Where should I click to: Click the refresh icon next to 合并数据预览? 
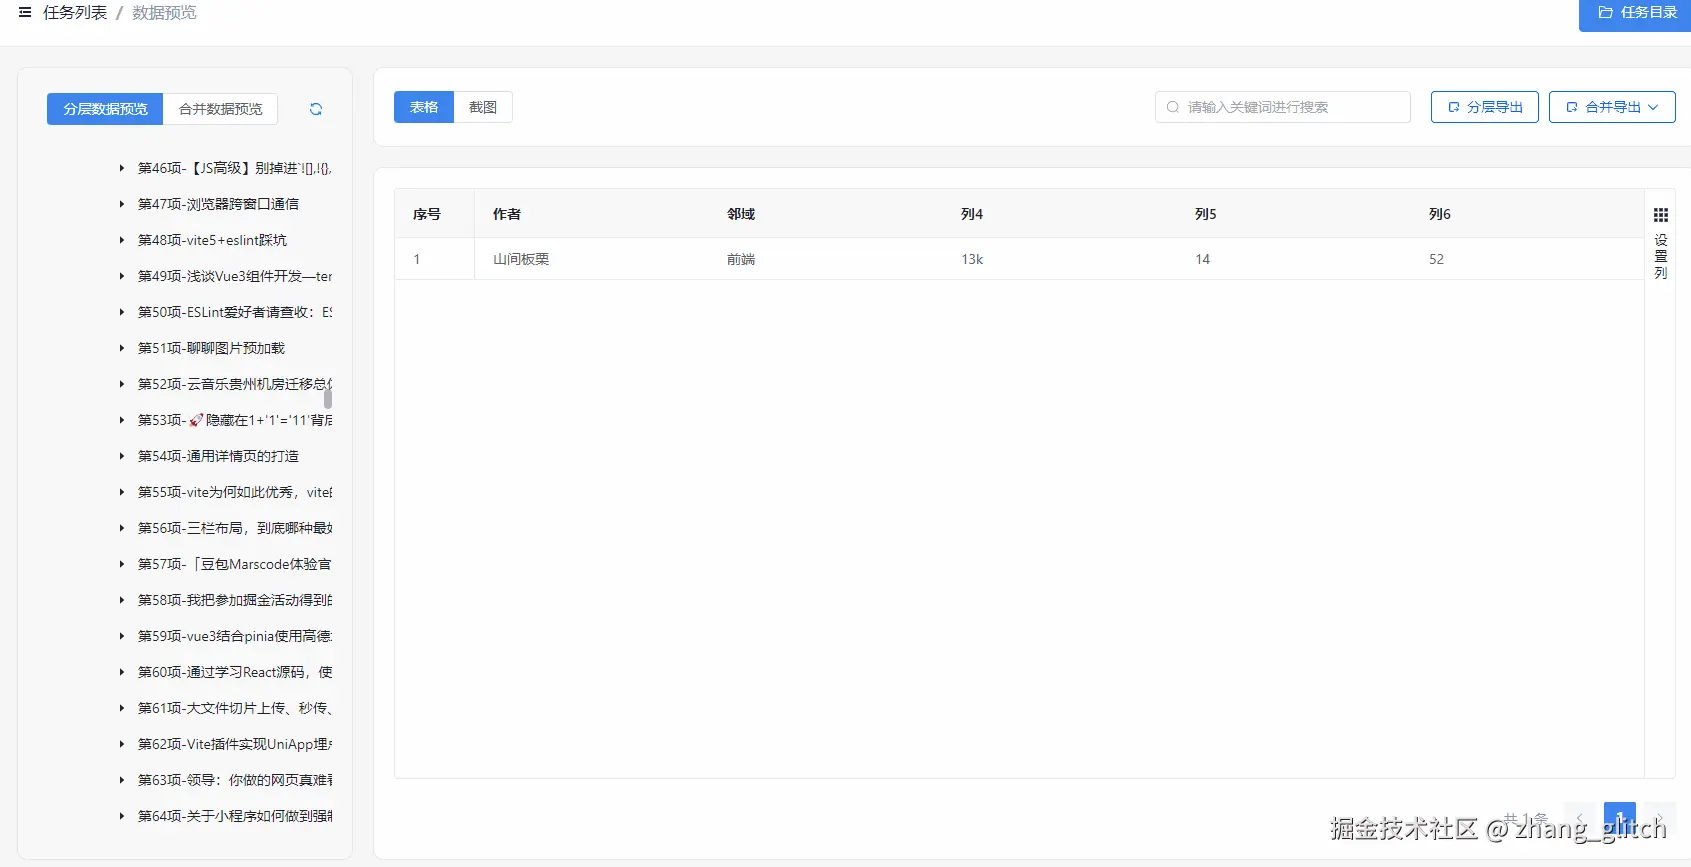click(316, 109)
